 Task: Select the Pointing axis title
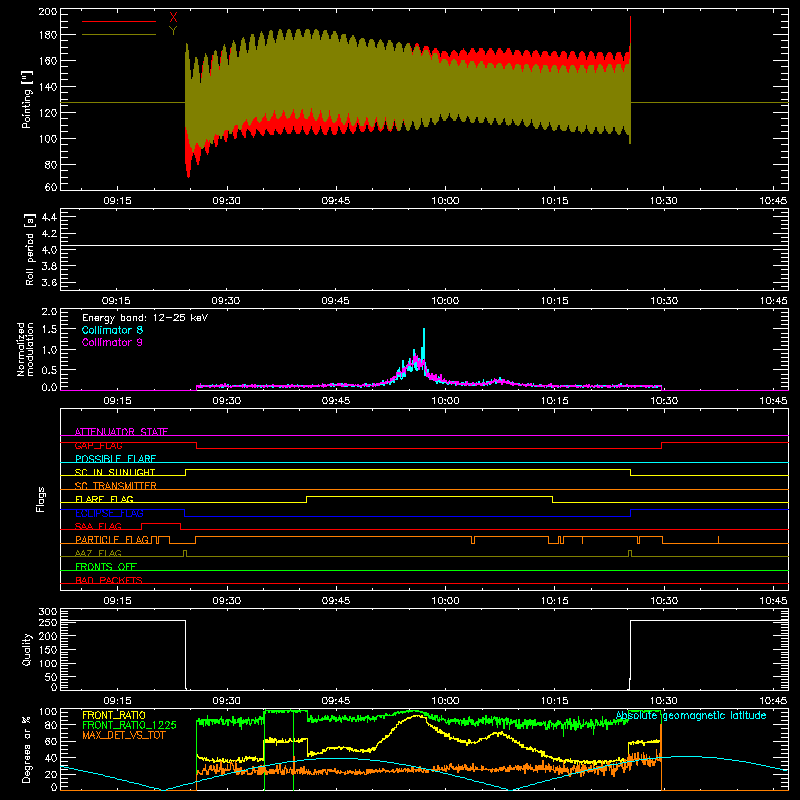pyautogui.click(x=27, y=99)
